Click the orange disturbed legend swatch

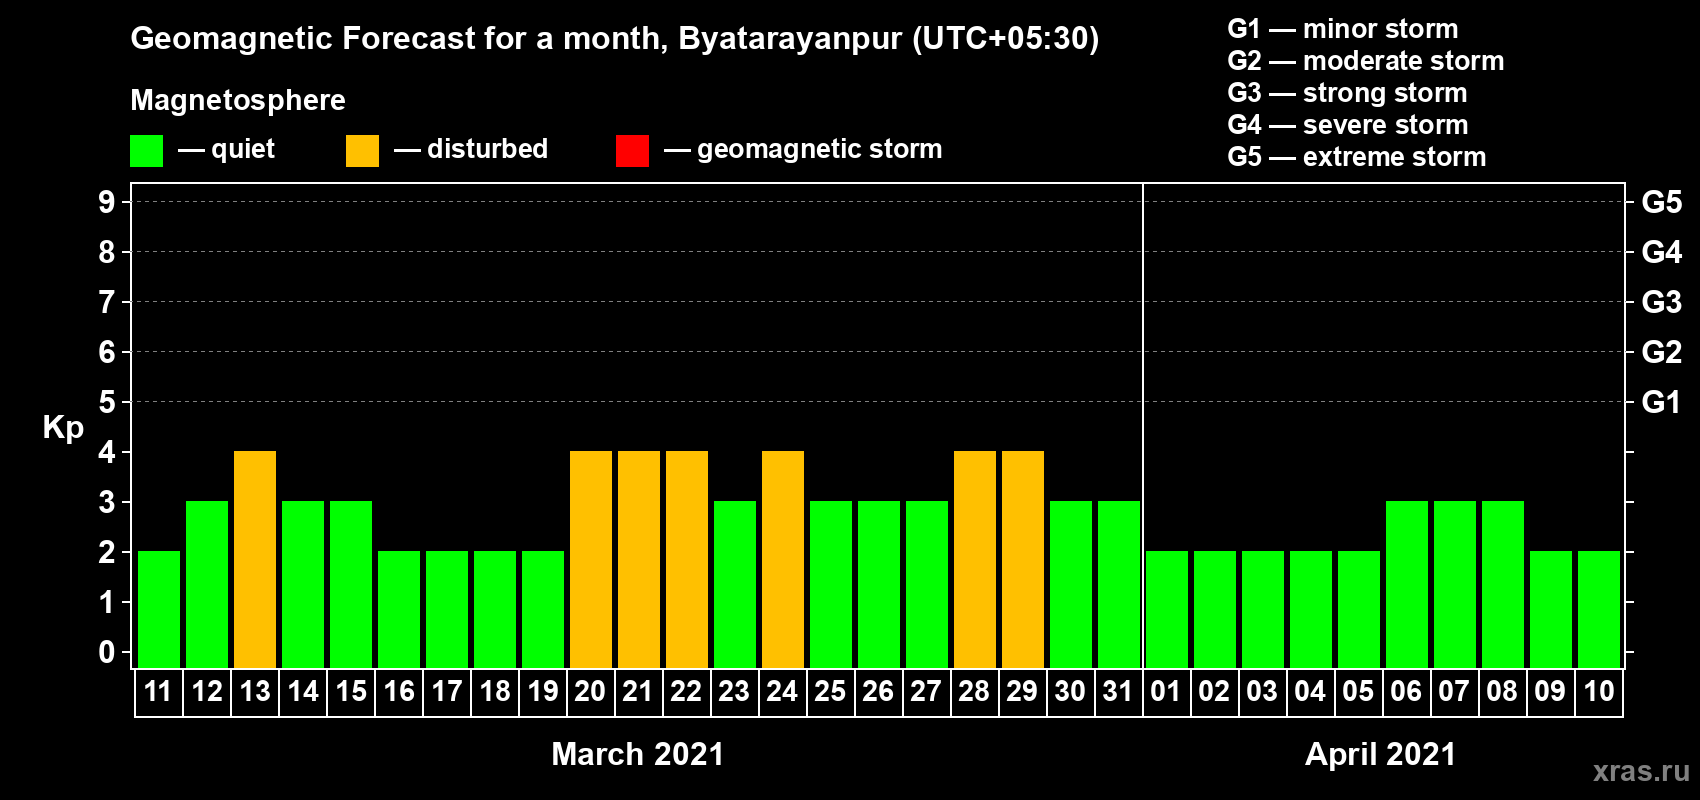tap(362, 151)
